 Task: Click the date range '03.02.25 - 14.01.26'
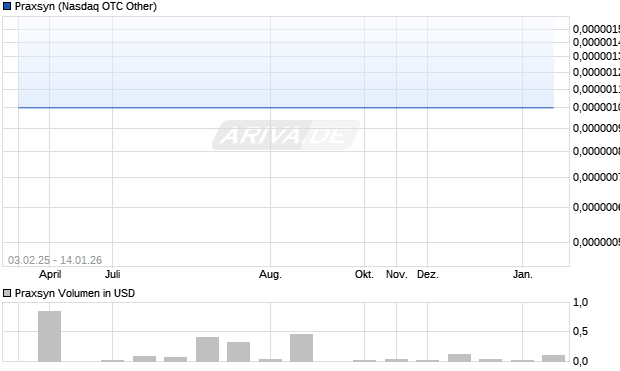[x=55, y=260]
